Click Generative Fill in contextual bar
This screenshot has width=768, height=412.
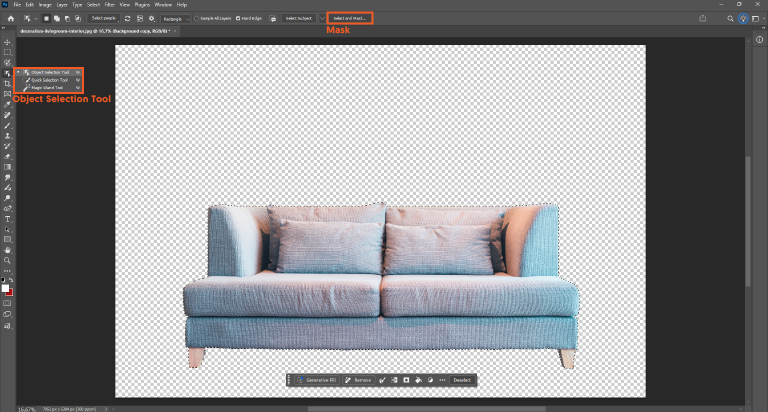pos(316,380)
